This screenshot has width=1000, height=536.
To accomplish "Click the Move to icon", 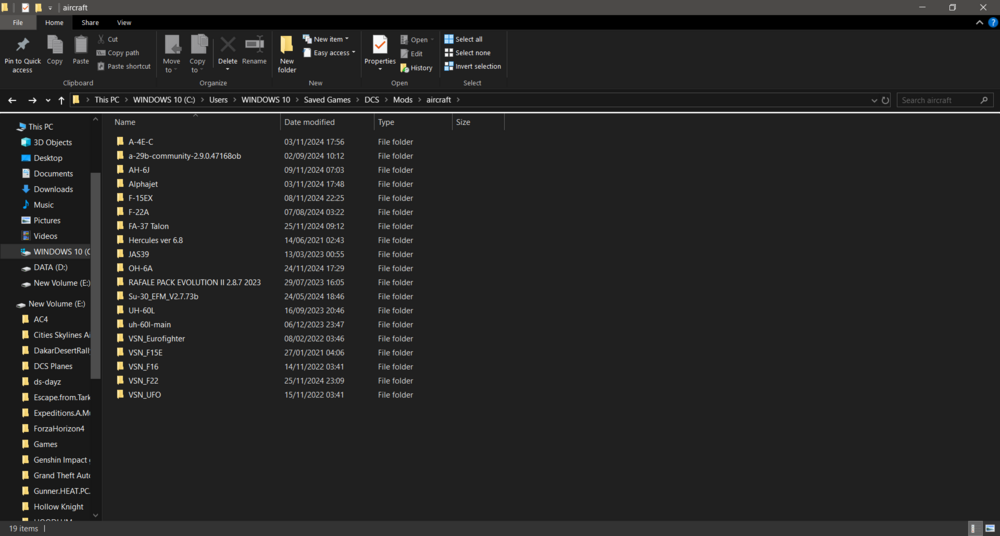I will (172, 45).
